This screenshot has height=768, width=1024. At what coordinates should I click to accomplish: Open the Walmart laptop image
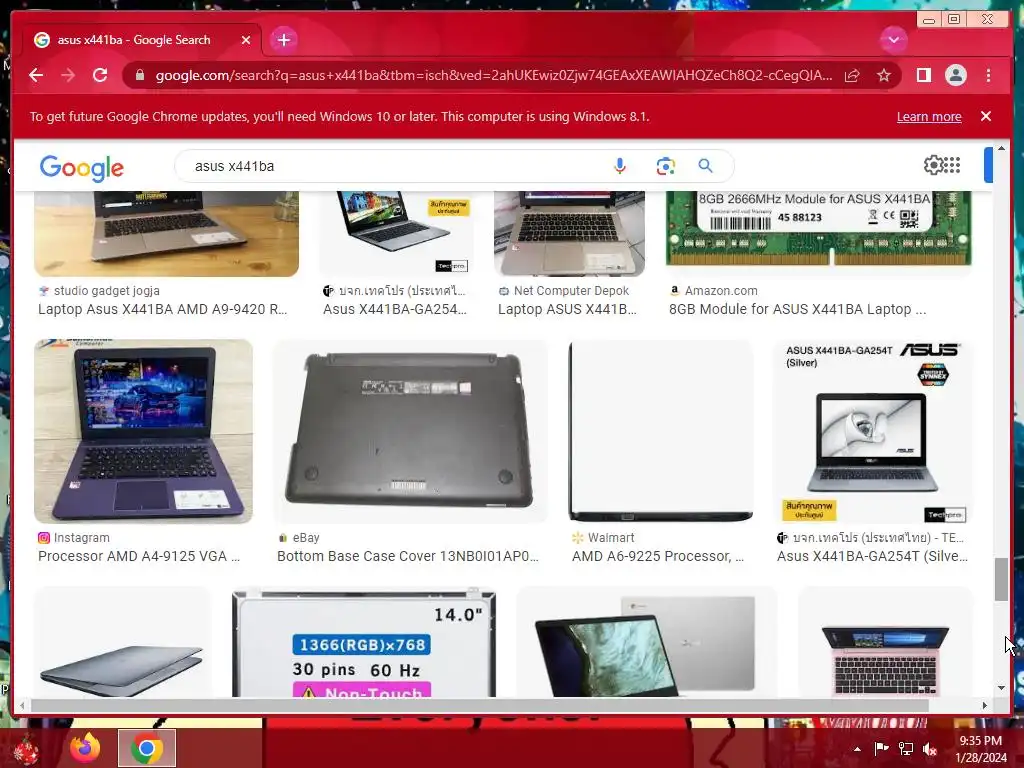coord(660,431)
